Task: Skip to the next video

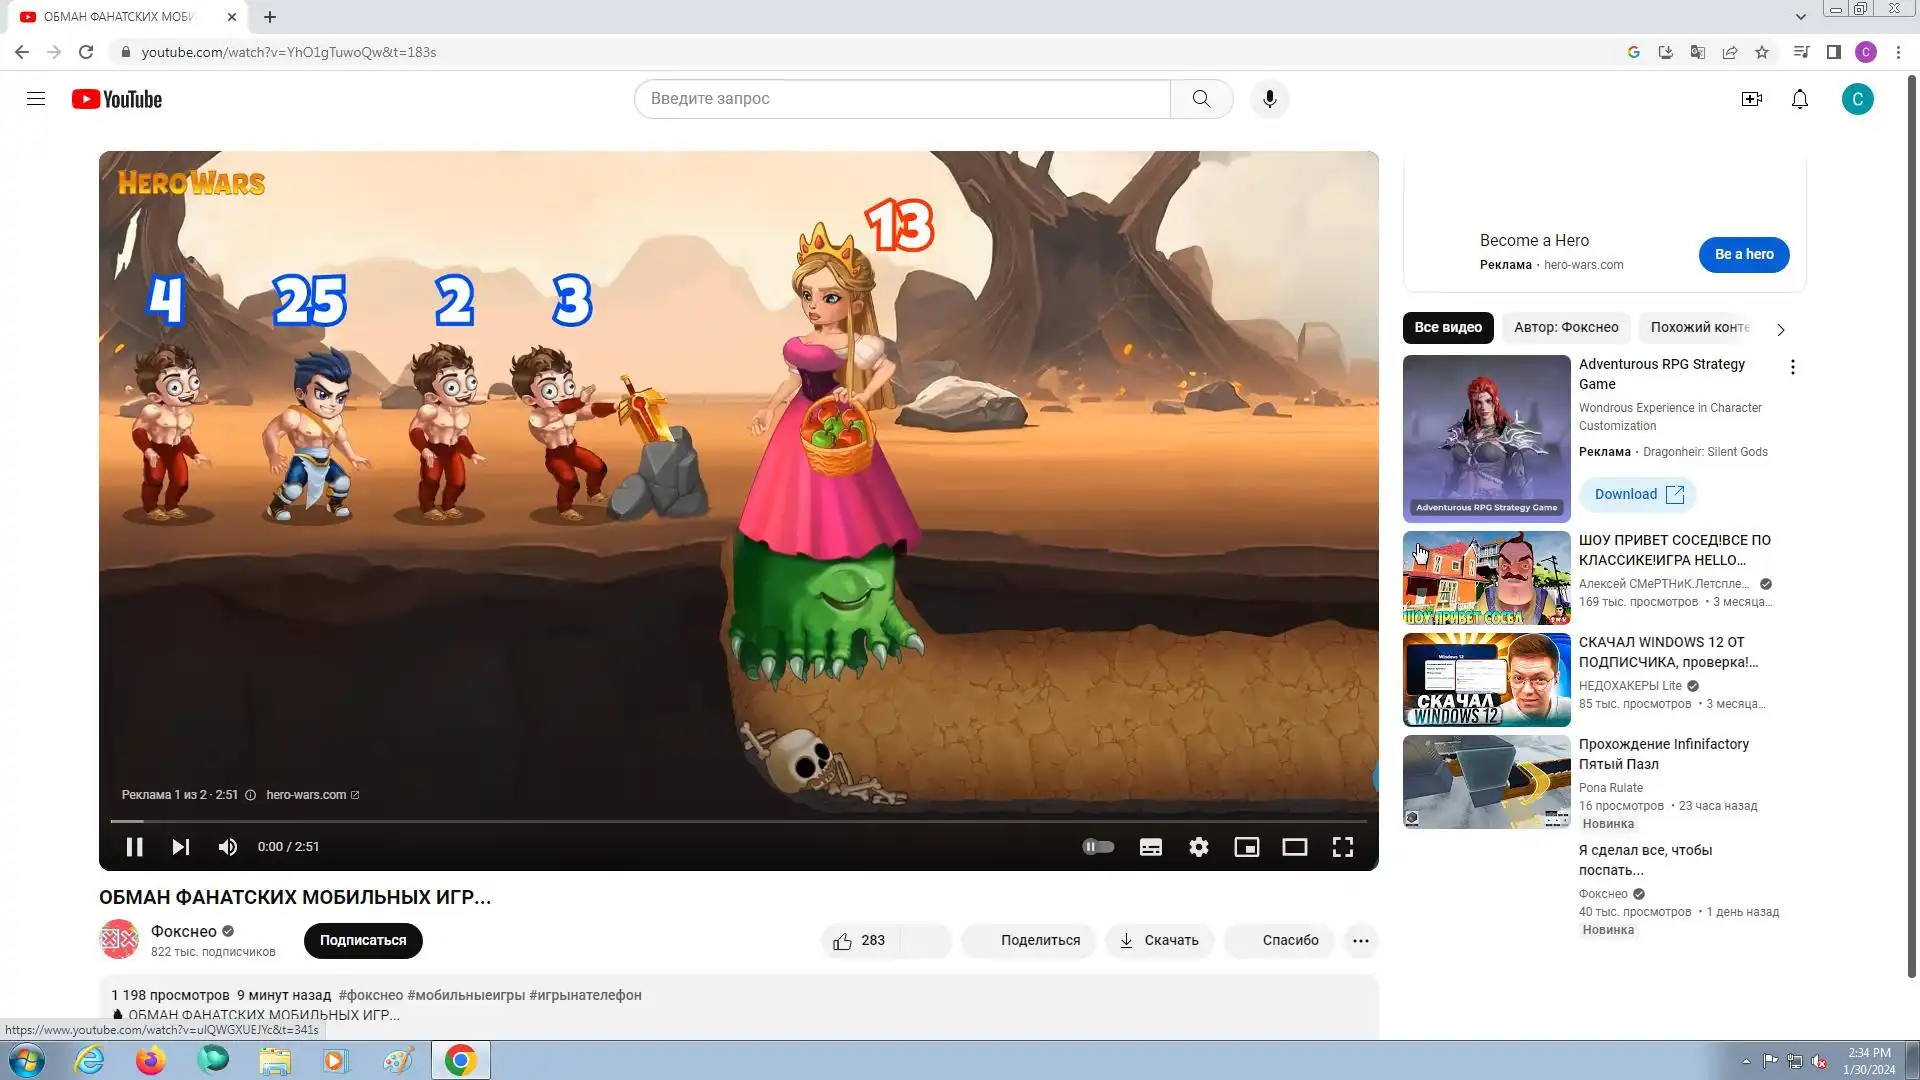Action: (x=180, y=847)
